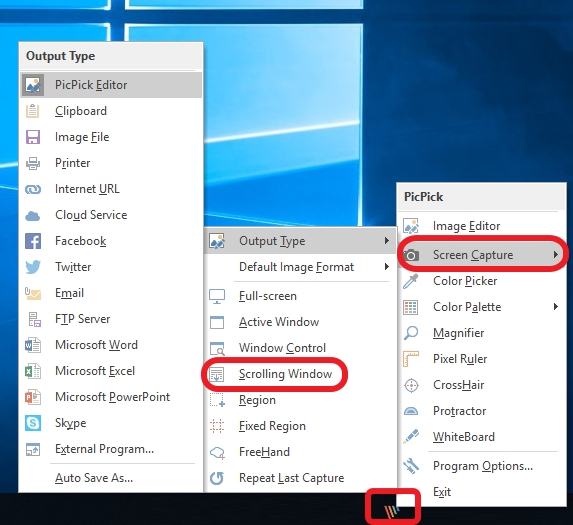Click the Repeat Last Capture icon
Screen dimensions: 573x525
click(217, 478)
